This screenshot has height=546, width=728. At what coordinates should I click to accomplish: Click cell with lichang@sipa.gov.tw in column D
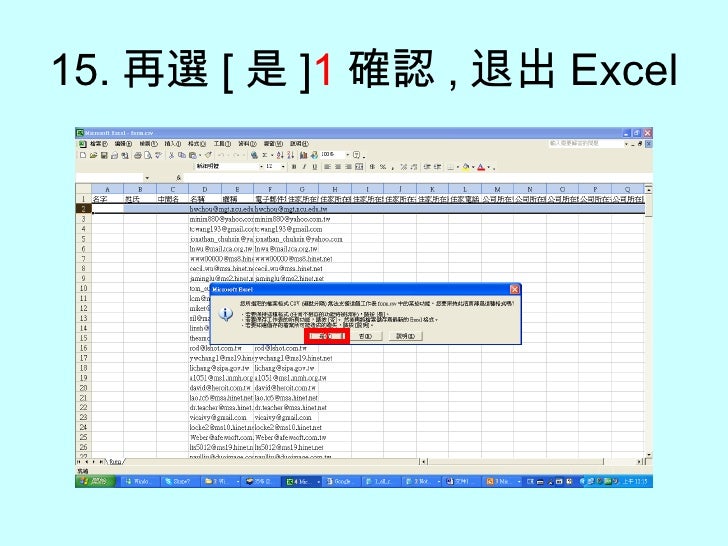[219, 368]
